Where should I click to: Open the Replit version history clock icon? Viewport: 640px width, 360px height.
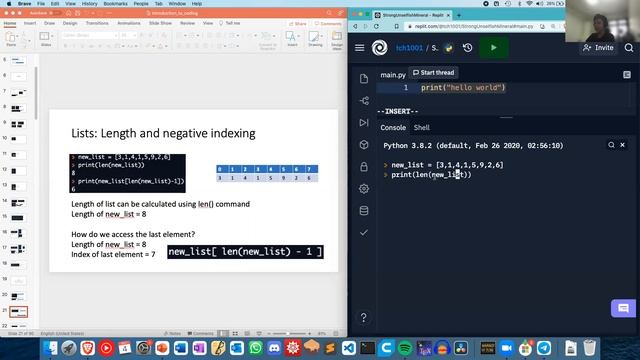pyautogui.click(x=468, y=48)
